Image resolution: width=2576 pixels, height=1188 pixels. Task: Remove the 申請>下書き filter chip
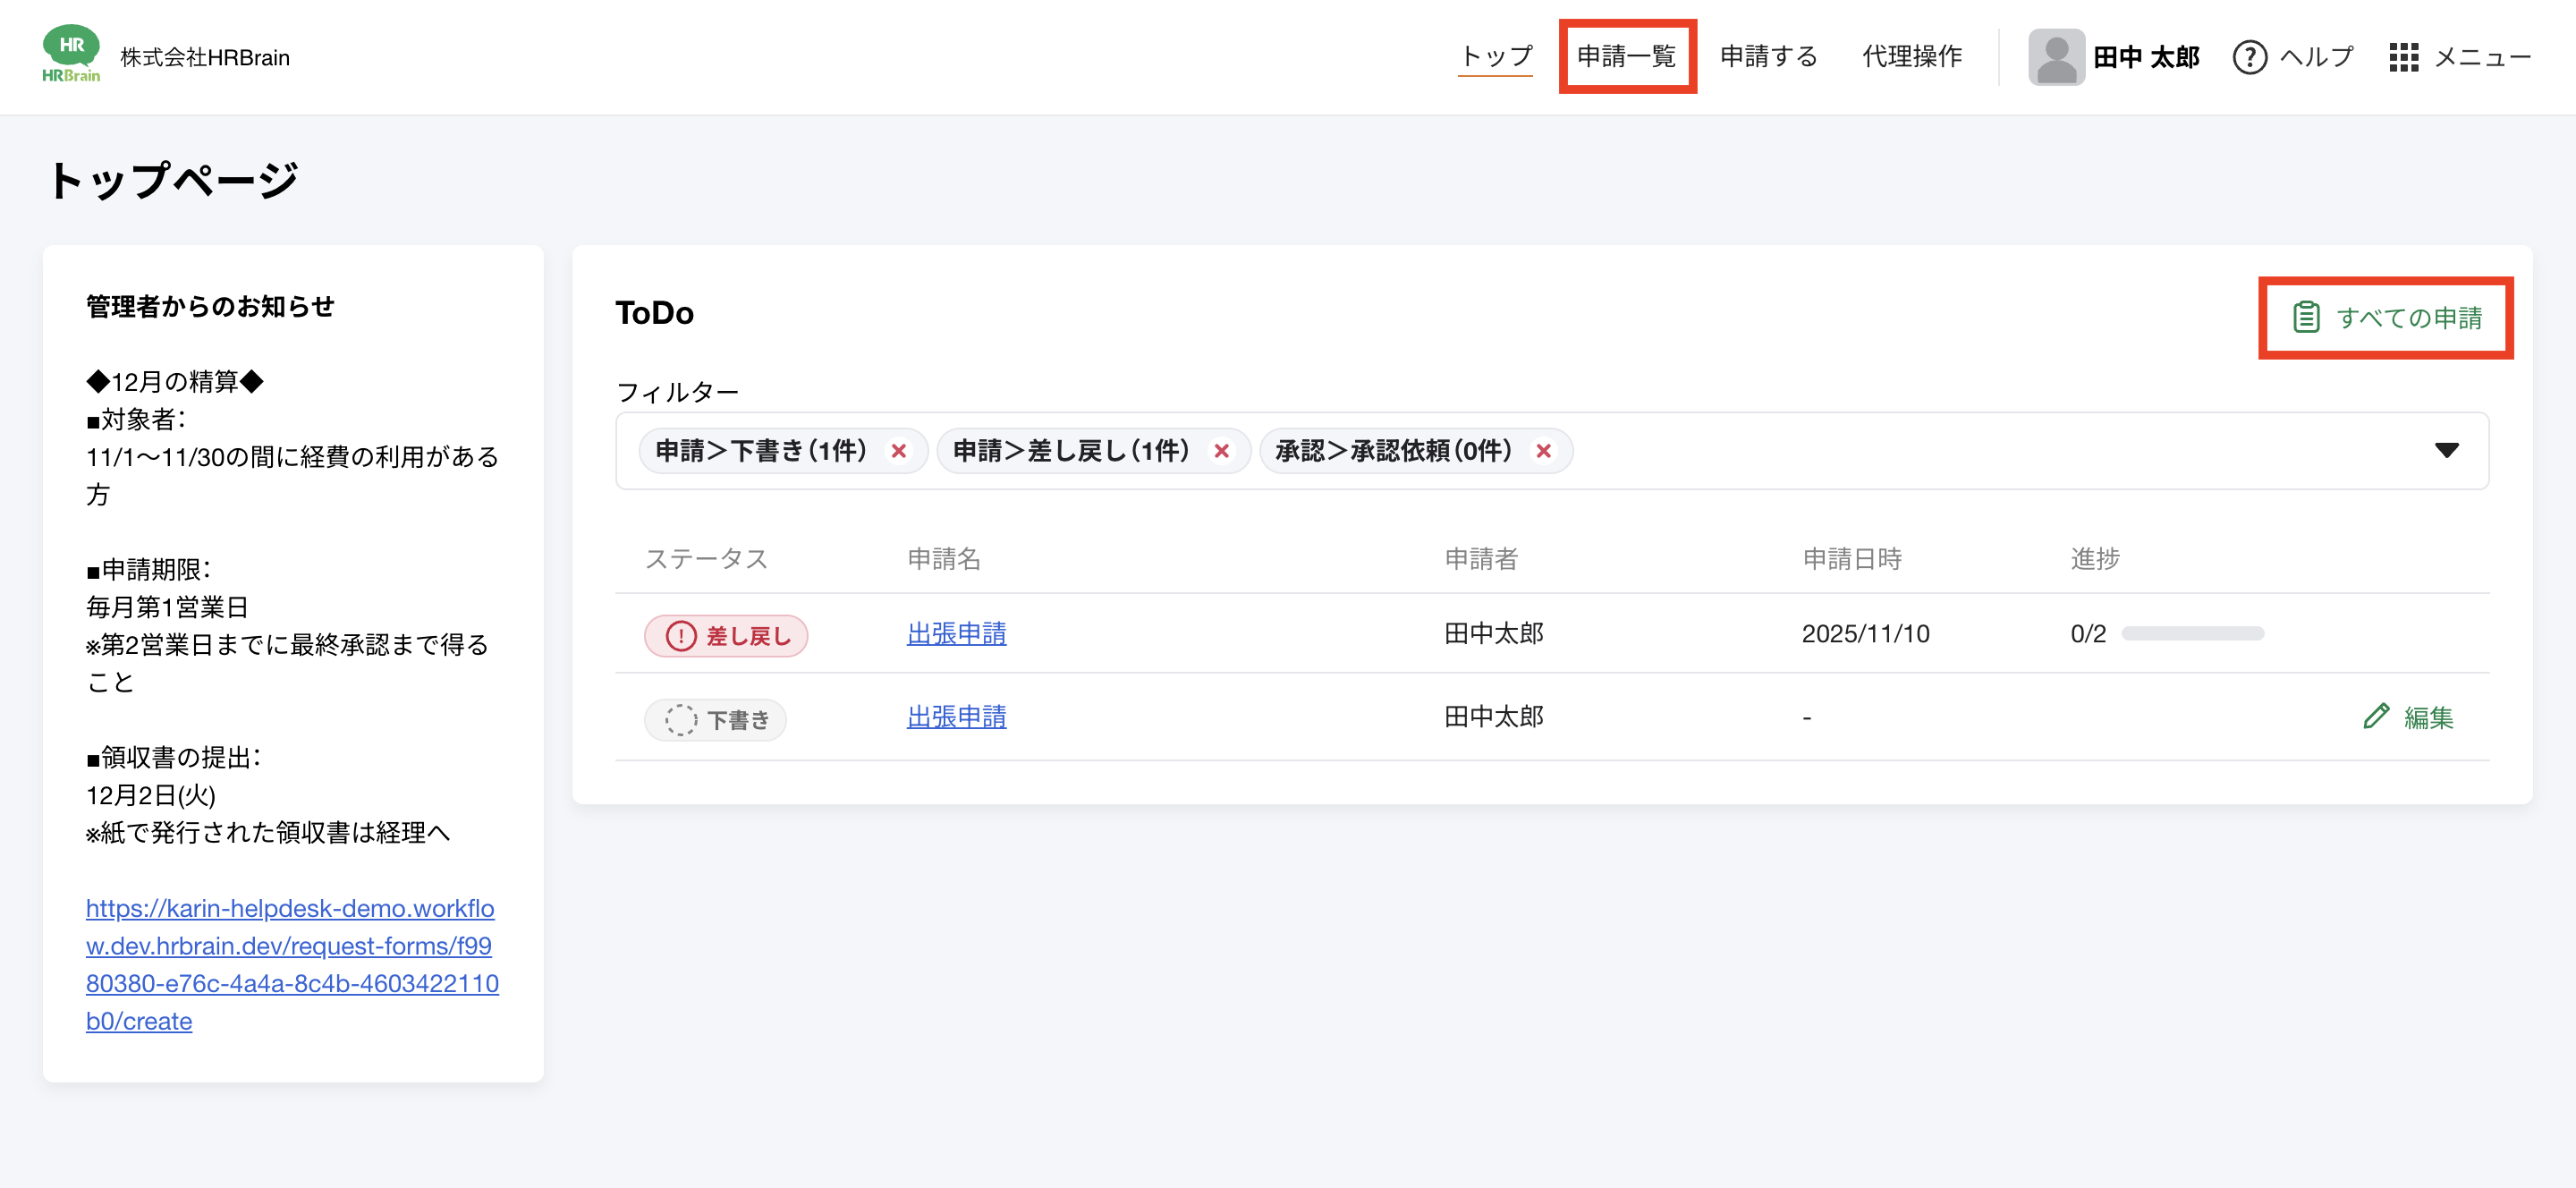[898, 451]
